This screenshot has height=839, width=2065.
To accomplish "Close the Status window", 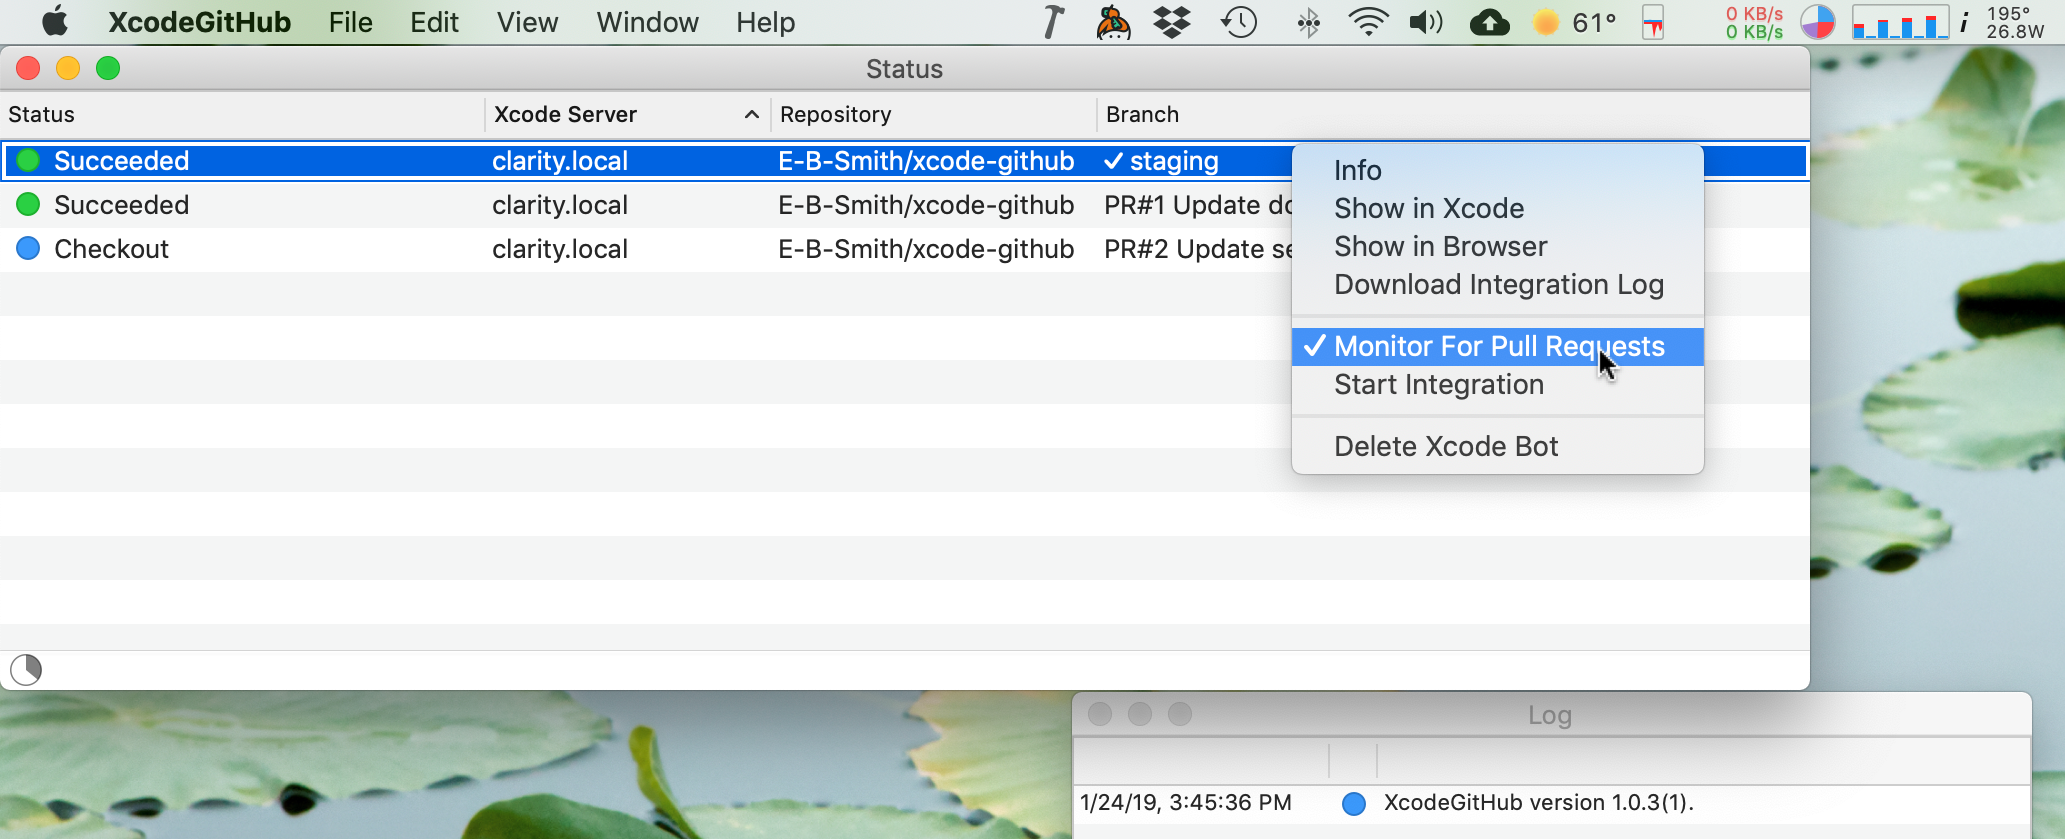I will (28, 68).
